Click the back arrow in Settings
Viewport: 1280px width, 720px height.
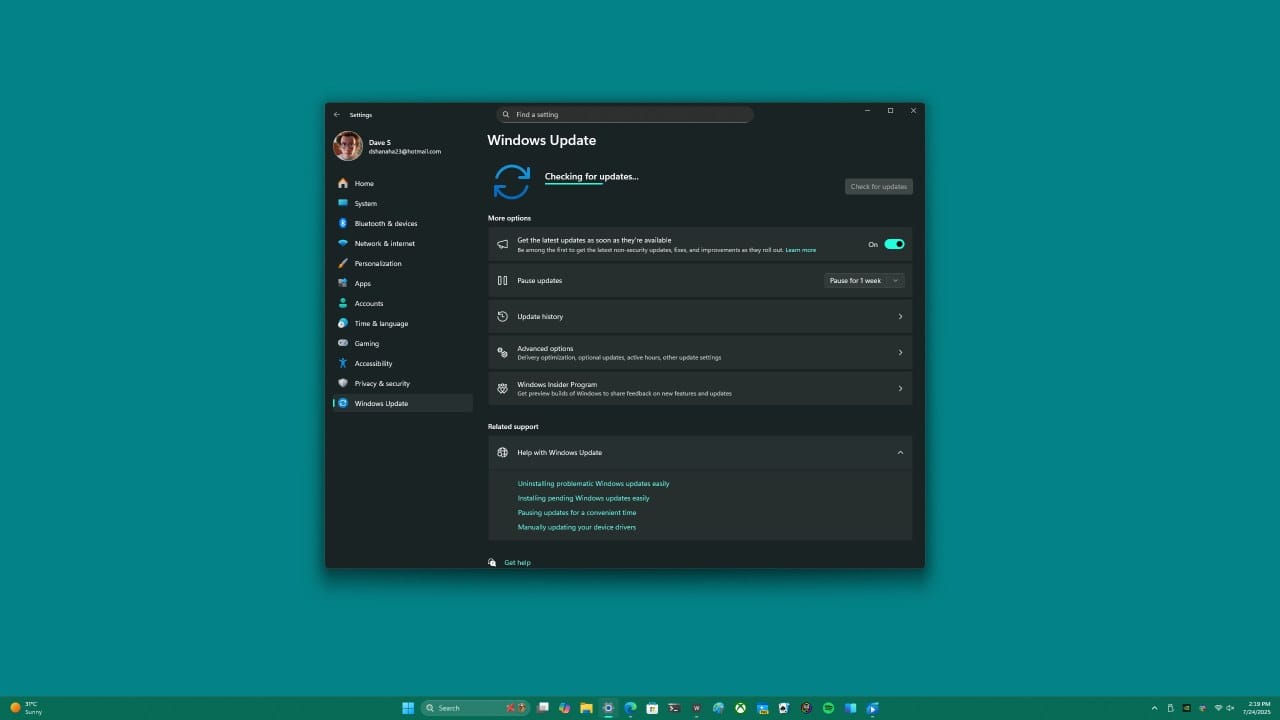click(x=337, y=114)
